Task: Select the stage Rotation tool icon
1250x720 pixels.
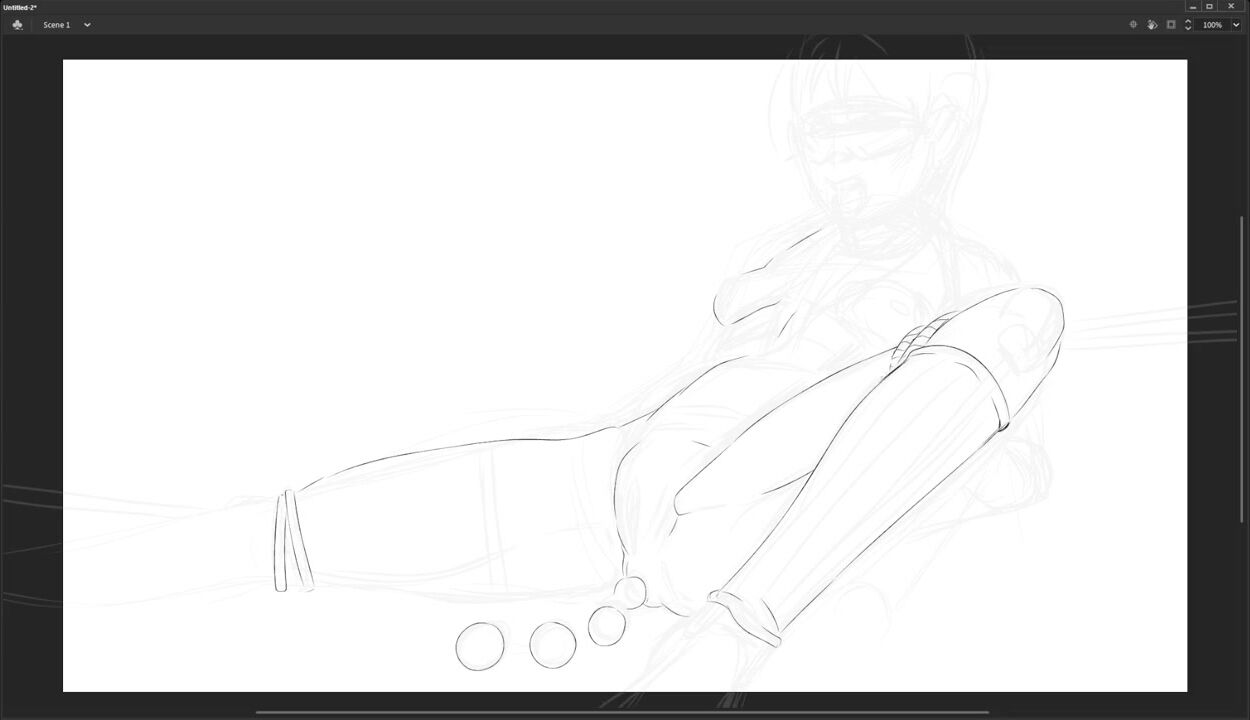Action: (x=1152, y=25)
